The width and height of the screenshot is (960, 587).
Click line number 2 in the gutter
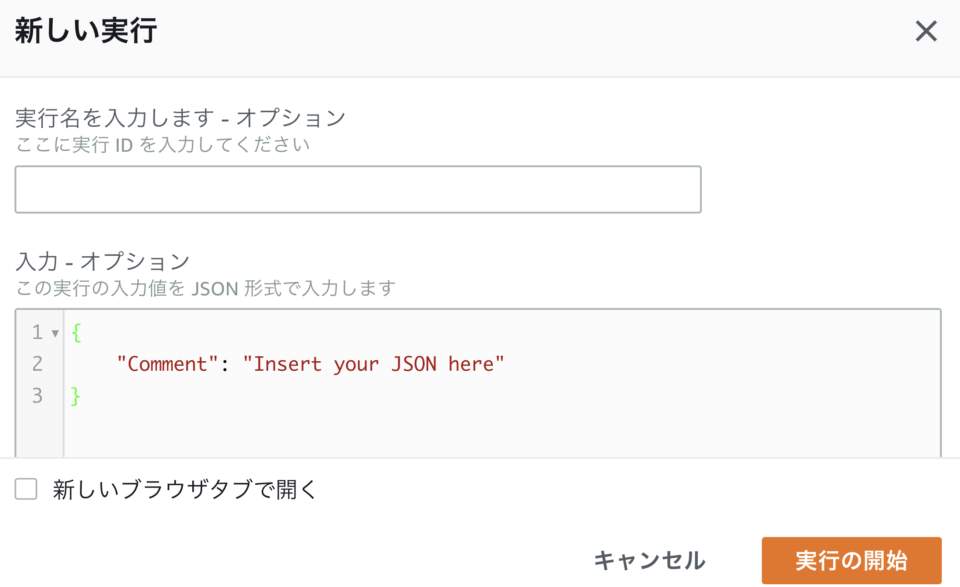tap(37, 364)
